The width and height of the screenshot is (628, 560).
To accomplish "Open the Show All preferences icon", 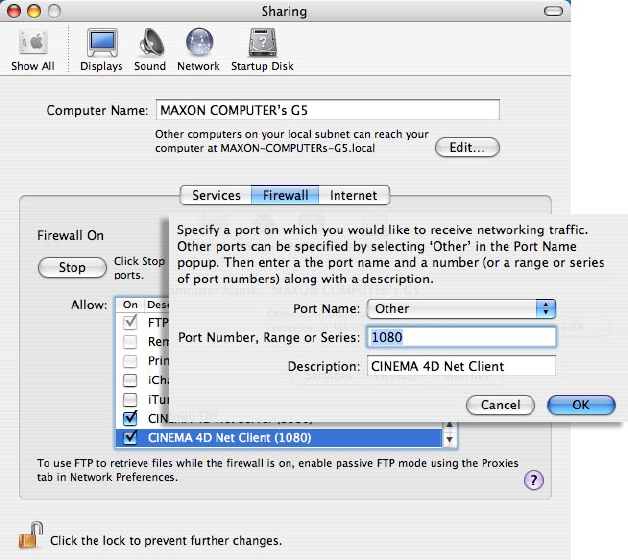I will [x=33, y=50].
